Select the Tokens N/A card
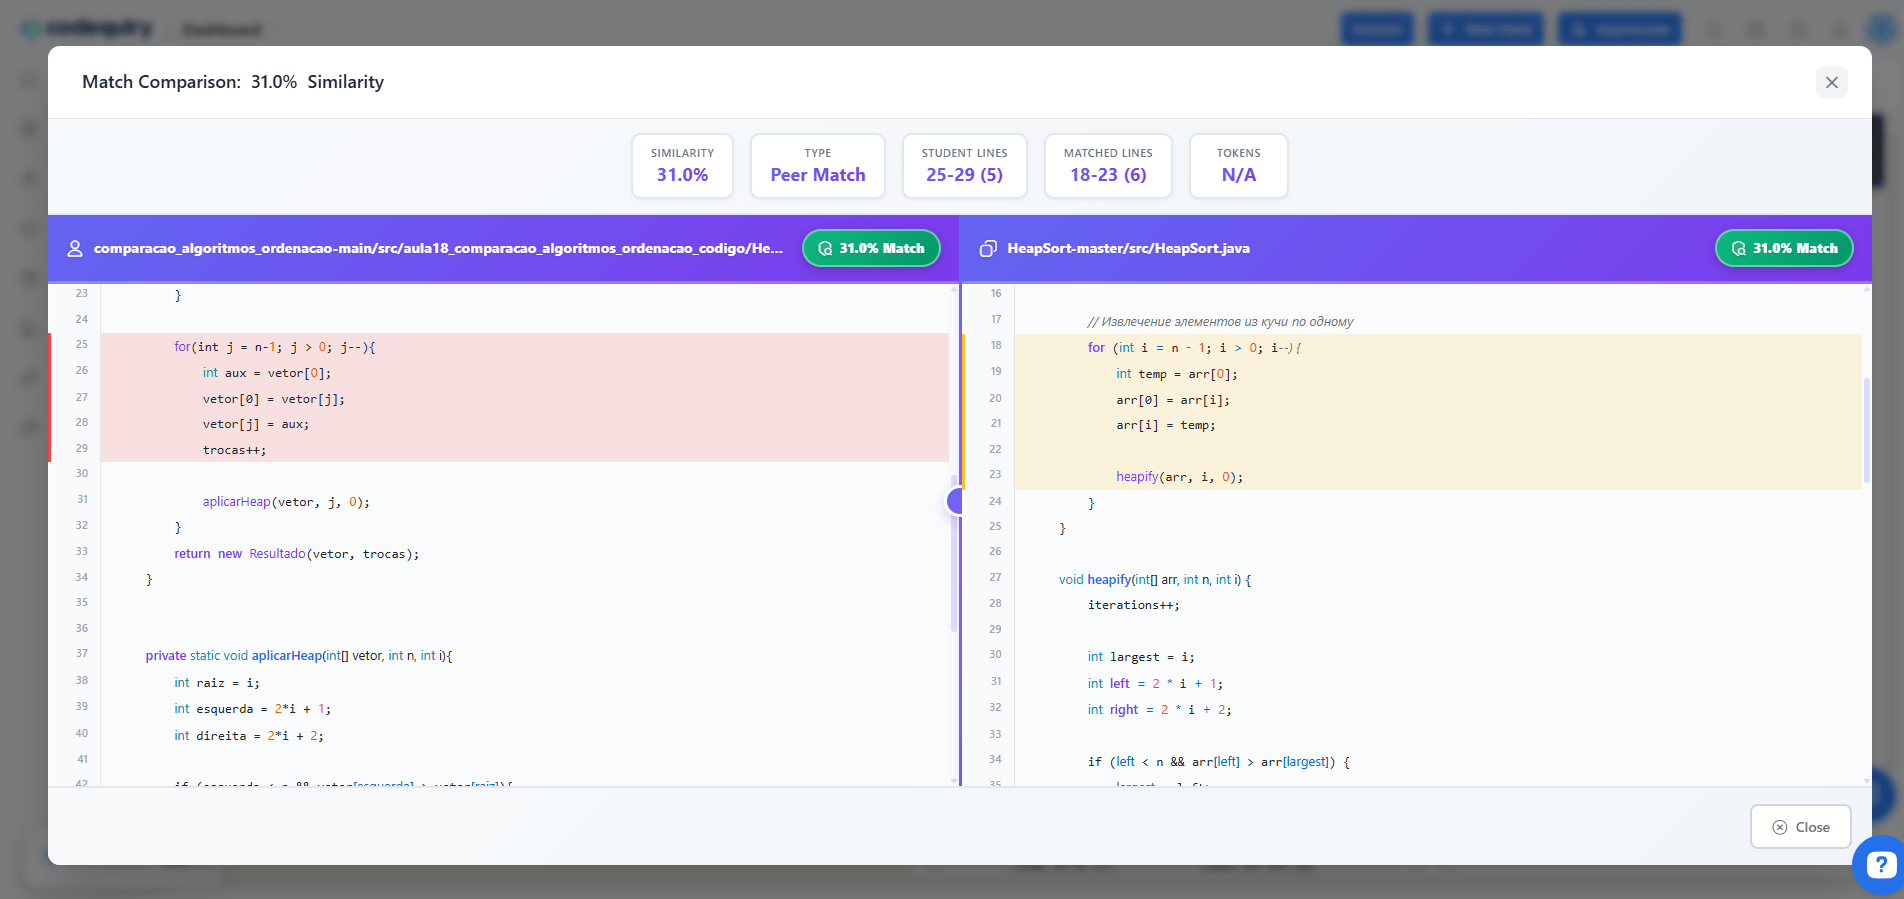Image resolution: width=1904 pixels, height=899 pixels. click(x=1238, y=166)
